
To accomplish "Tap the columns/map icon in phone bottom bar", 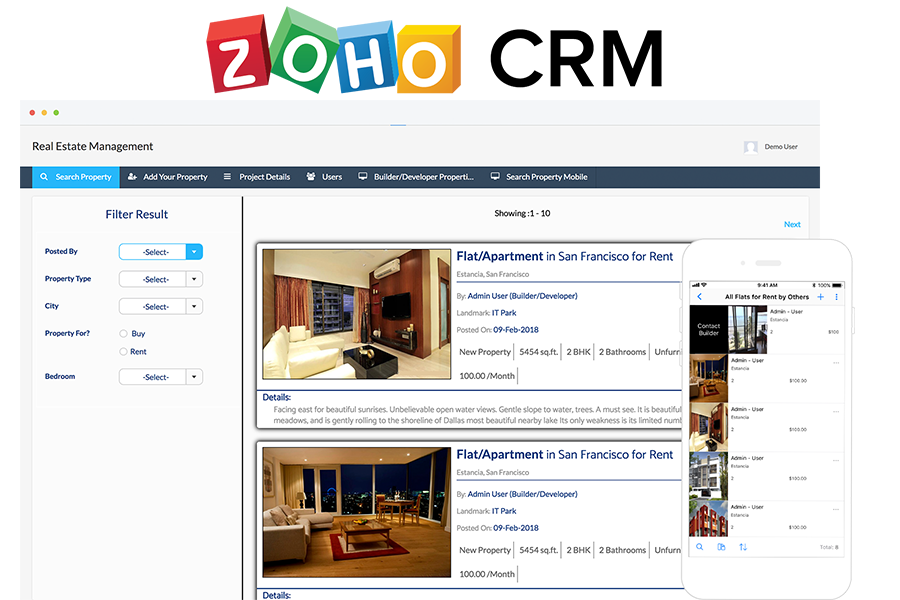I will tap(721, 547).
